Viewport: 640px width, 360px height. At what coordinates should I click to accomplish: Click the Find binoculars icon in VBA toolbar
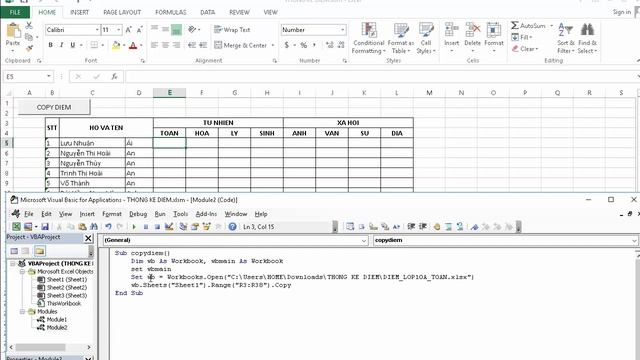click(x=93, y=227)
